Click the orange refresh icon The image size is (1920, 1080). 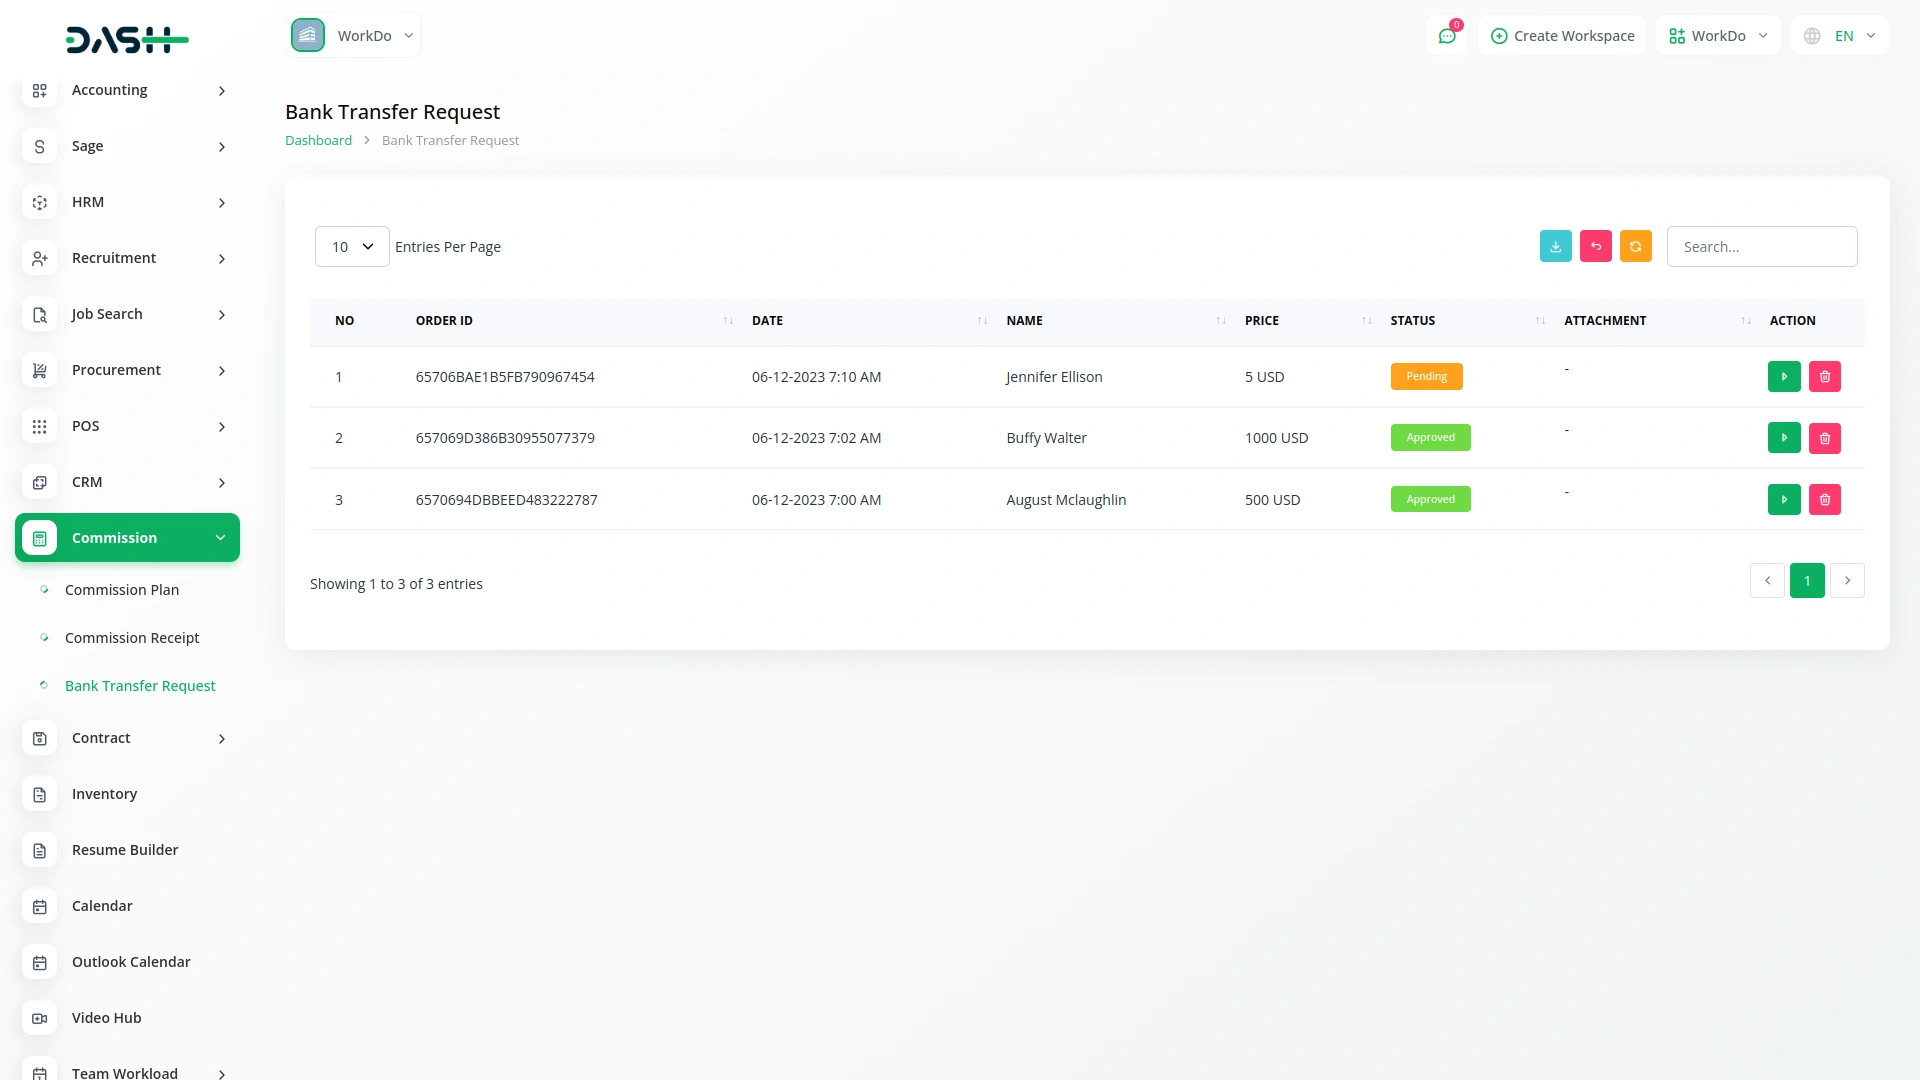click(x=1635, y=246)
